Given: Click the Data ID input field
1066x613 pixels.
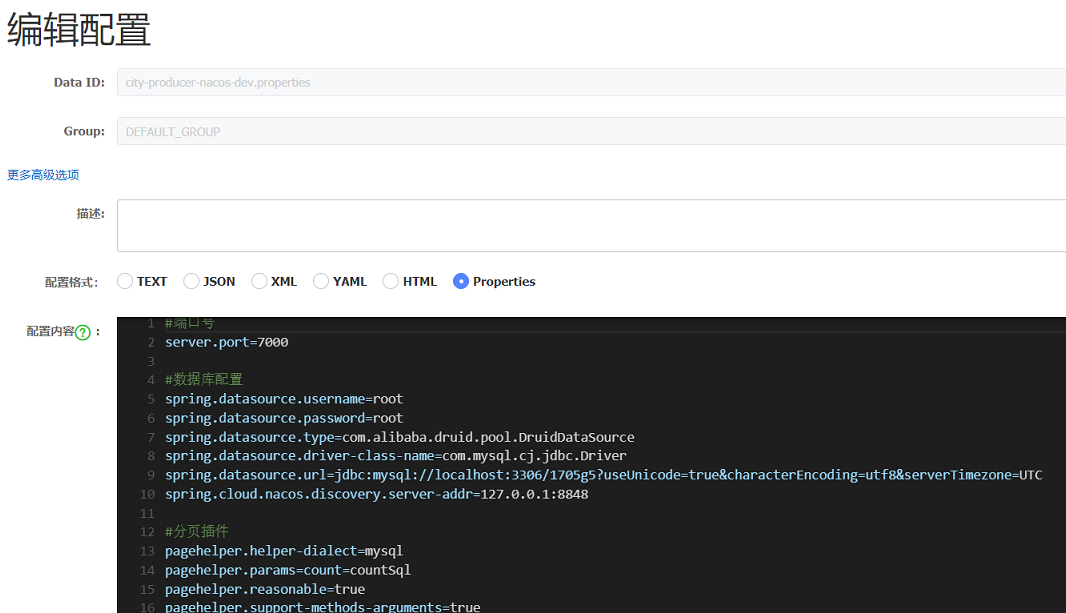Looking at the screenshot, I should click(x=591, y=82).
